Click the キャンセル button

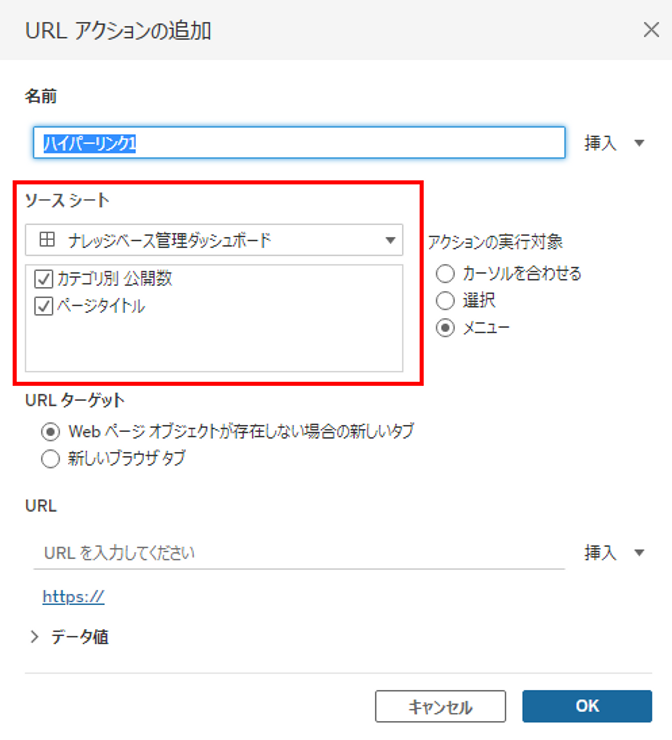click(x=440, y=706)
